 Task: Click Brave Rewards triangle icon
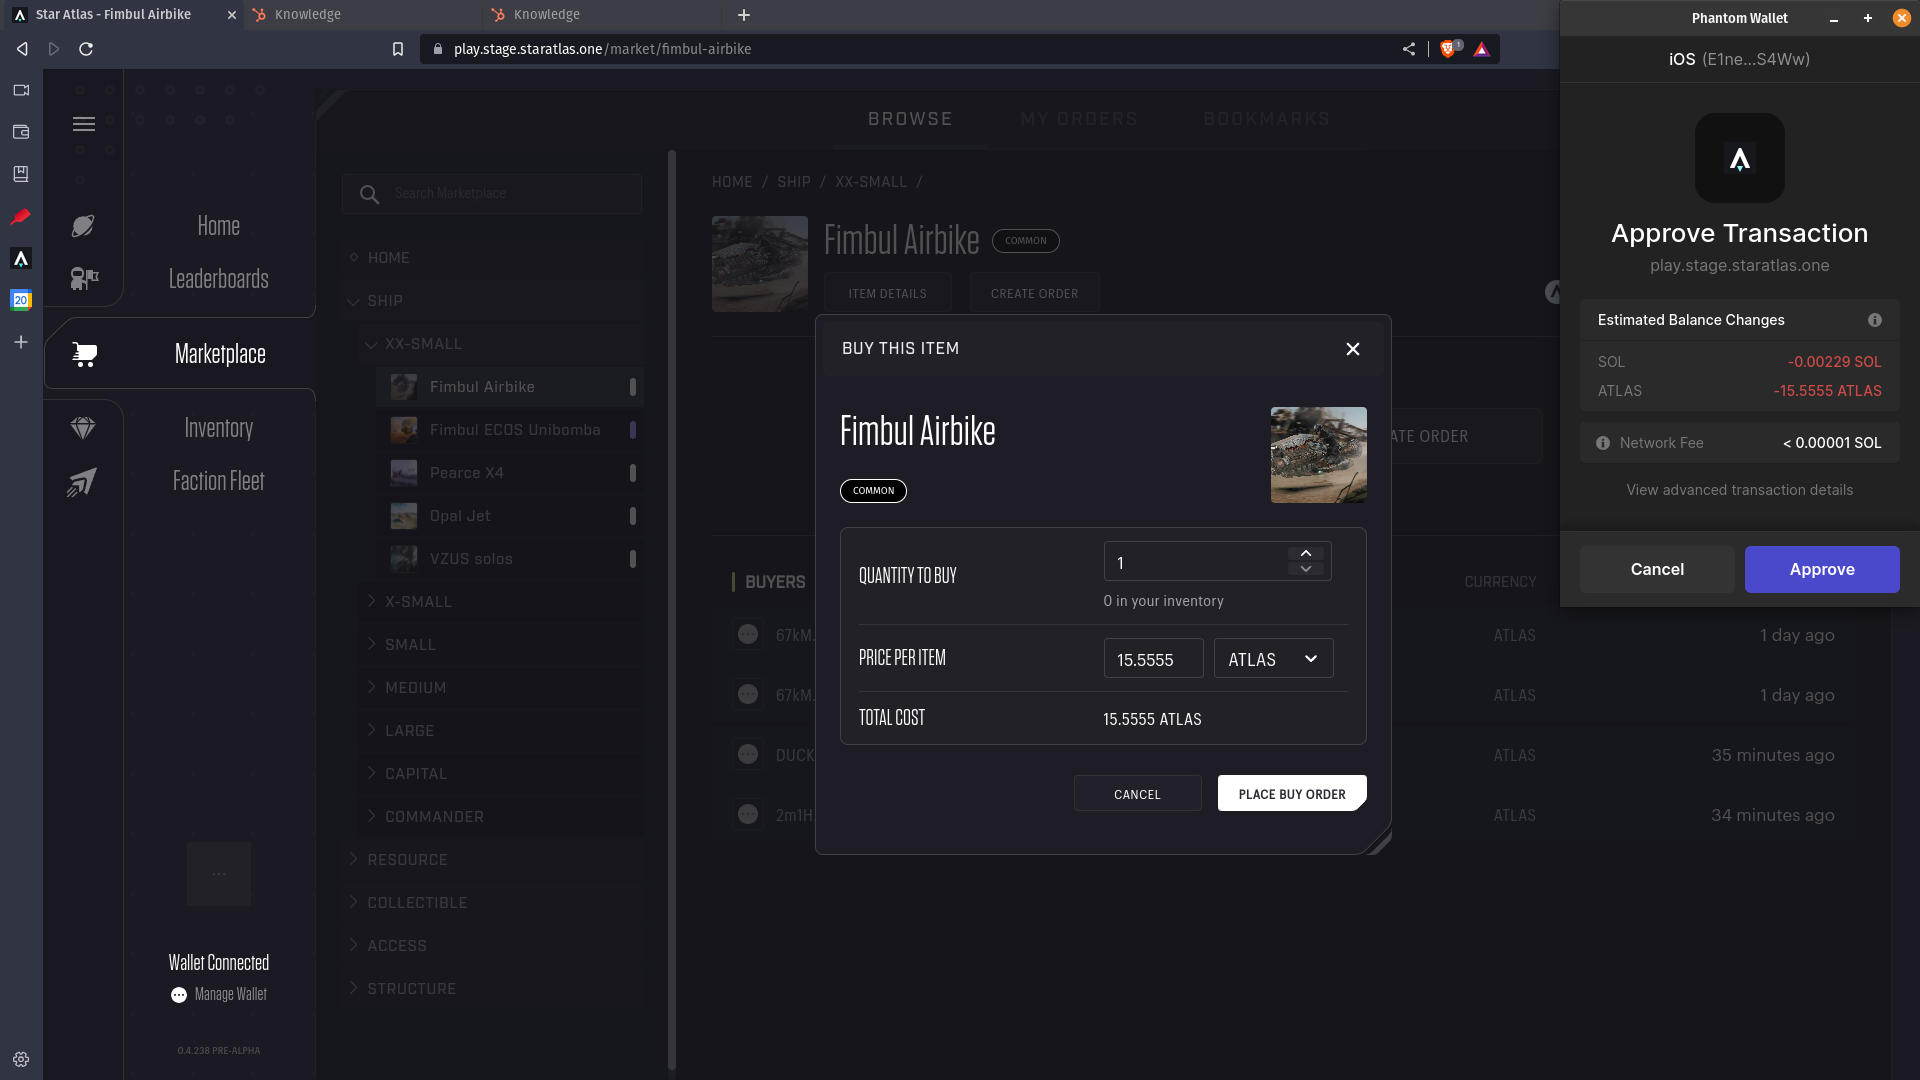pyautogui.click(x=1482, y=49)
